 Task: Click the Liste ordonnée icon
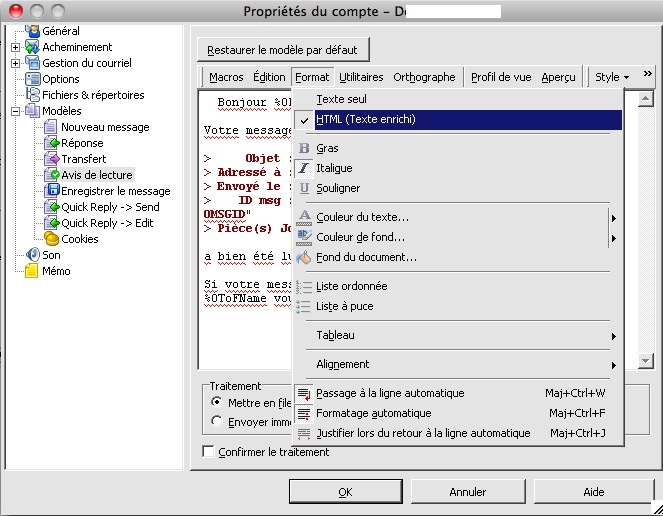[305, 286]
